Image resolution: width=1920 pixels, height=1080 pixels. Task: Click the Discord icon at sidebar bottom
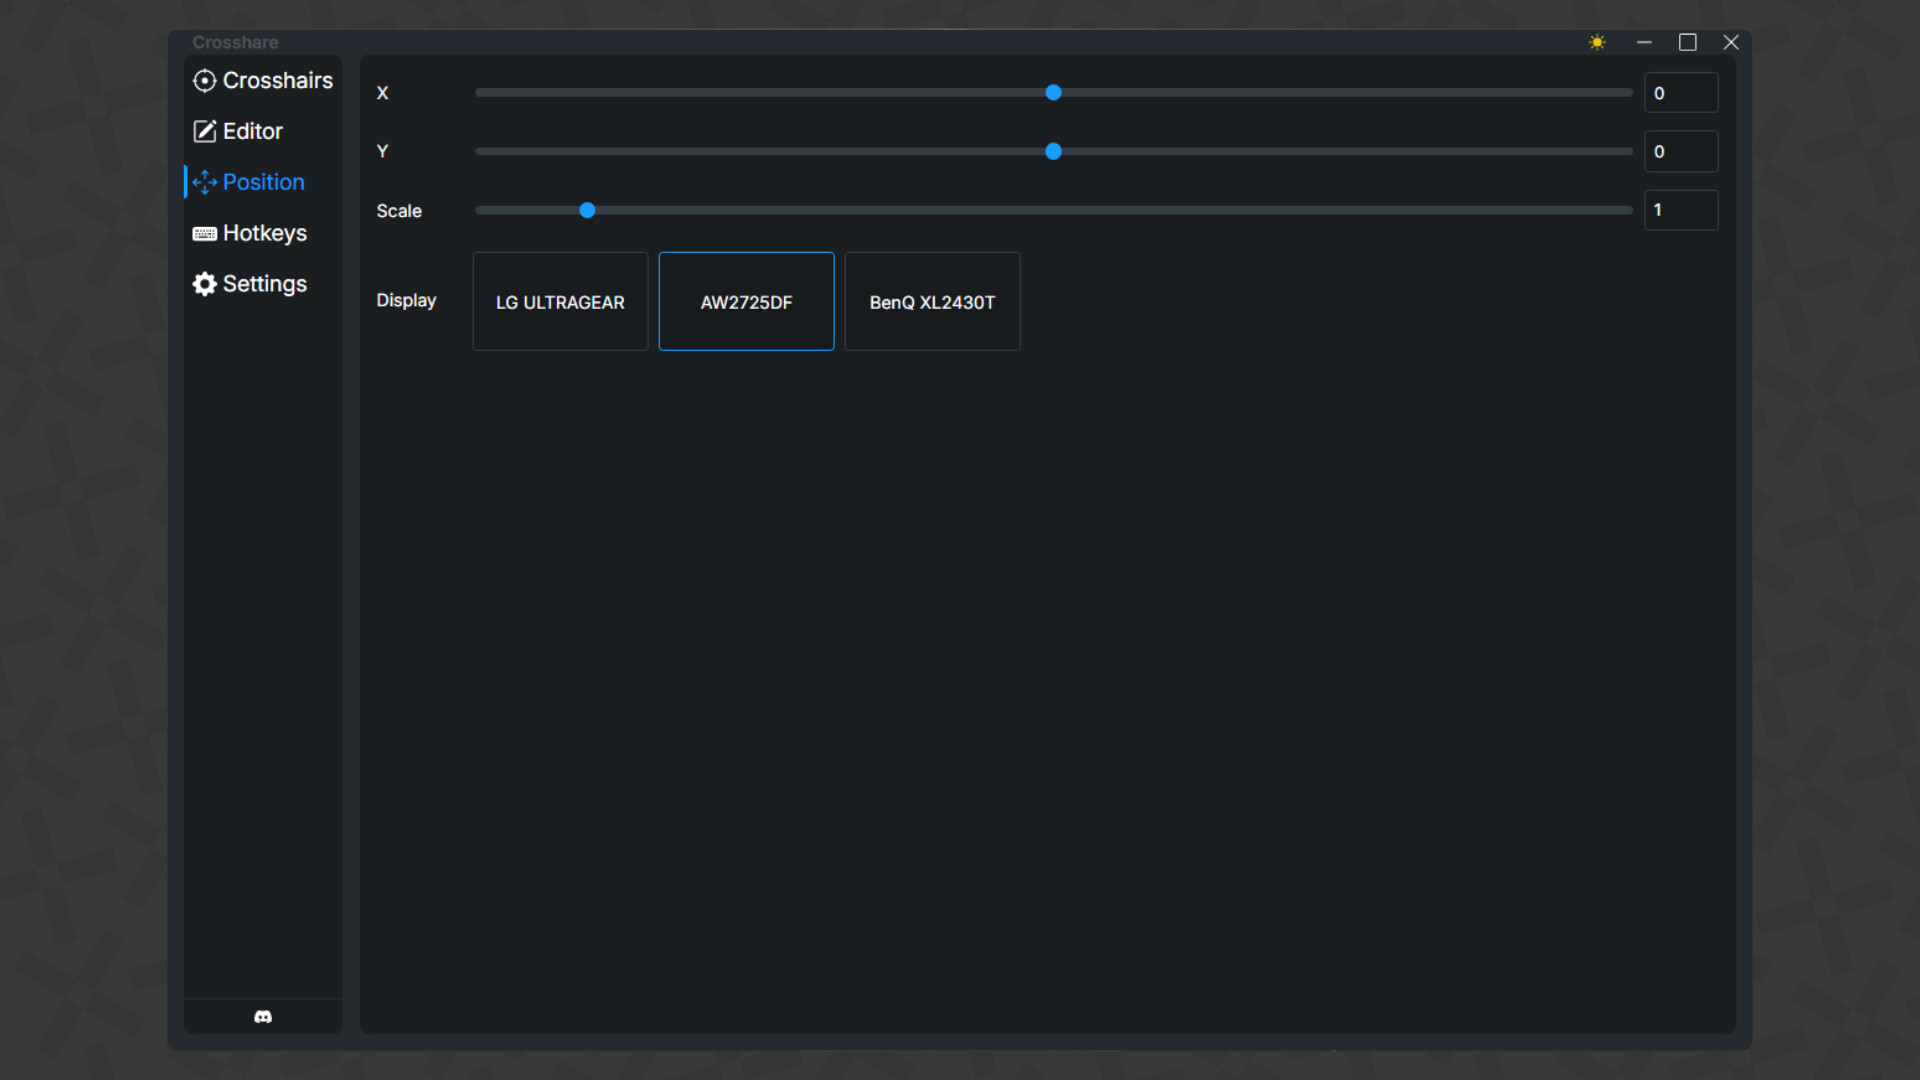262,1016
